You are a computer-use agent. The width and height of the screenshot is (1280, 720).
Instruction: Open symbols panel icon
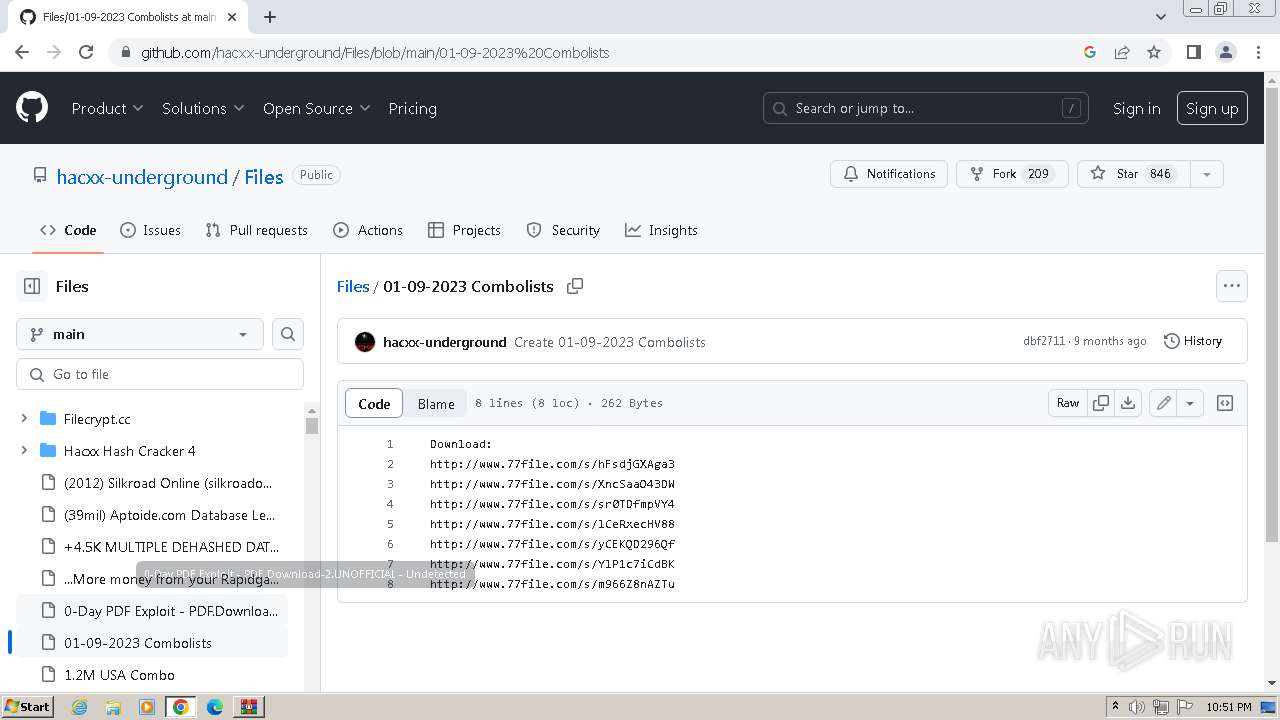pos(1225,403)
